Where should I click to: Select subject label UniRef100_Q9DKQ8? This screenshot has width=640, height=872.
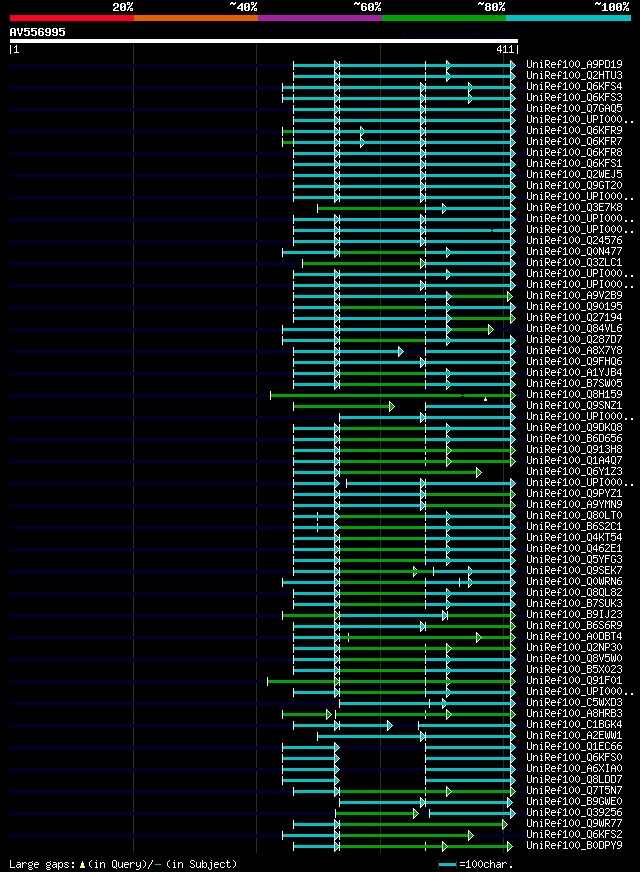[x=574, y=428]
